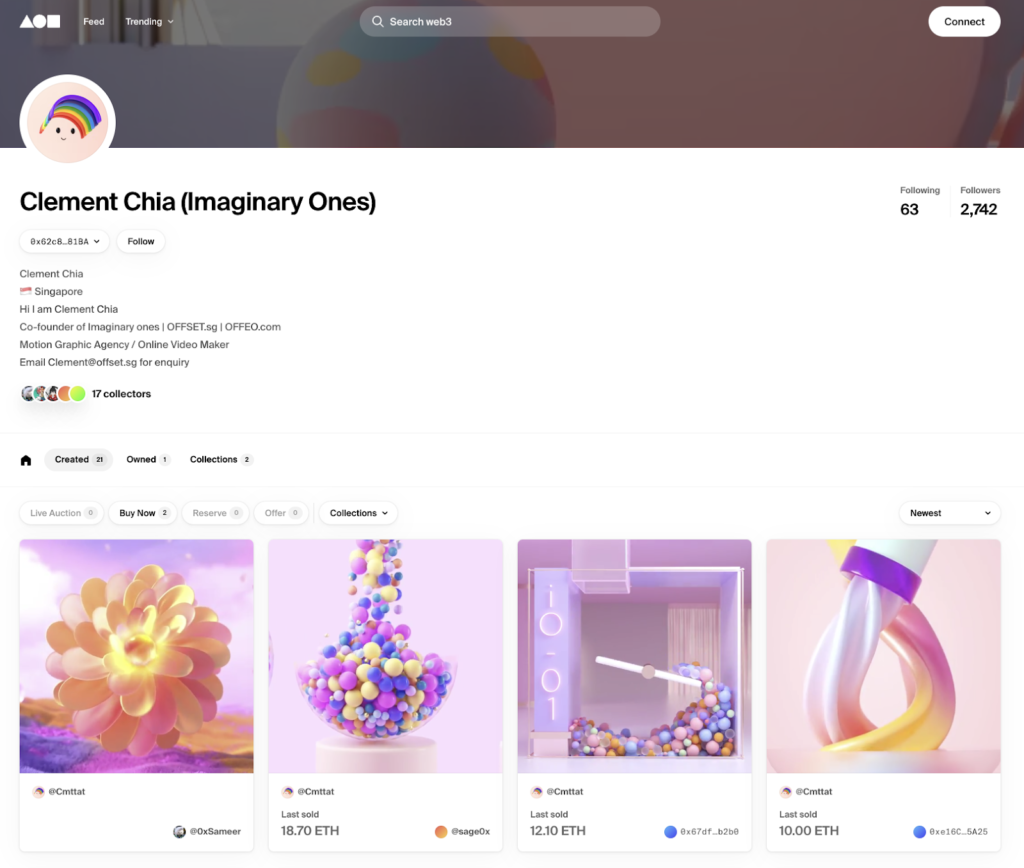
Task: Open the Collections filter dropdown
Action: 358,513
